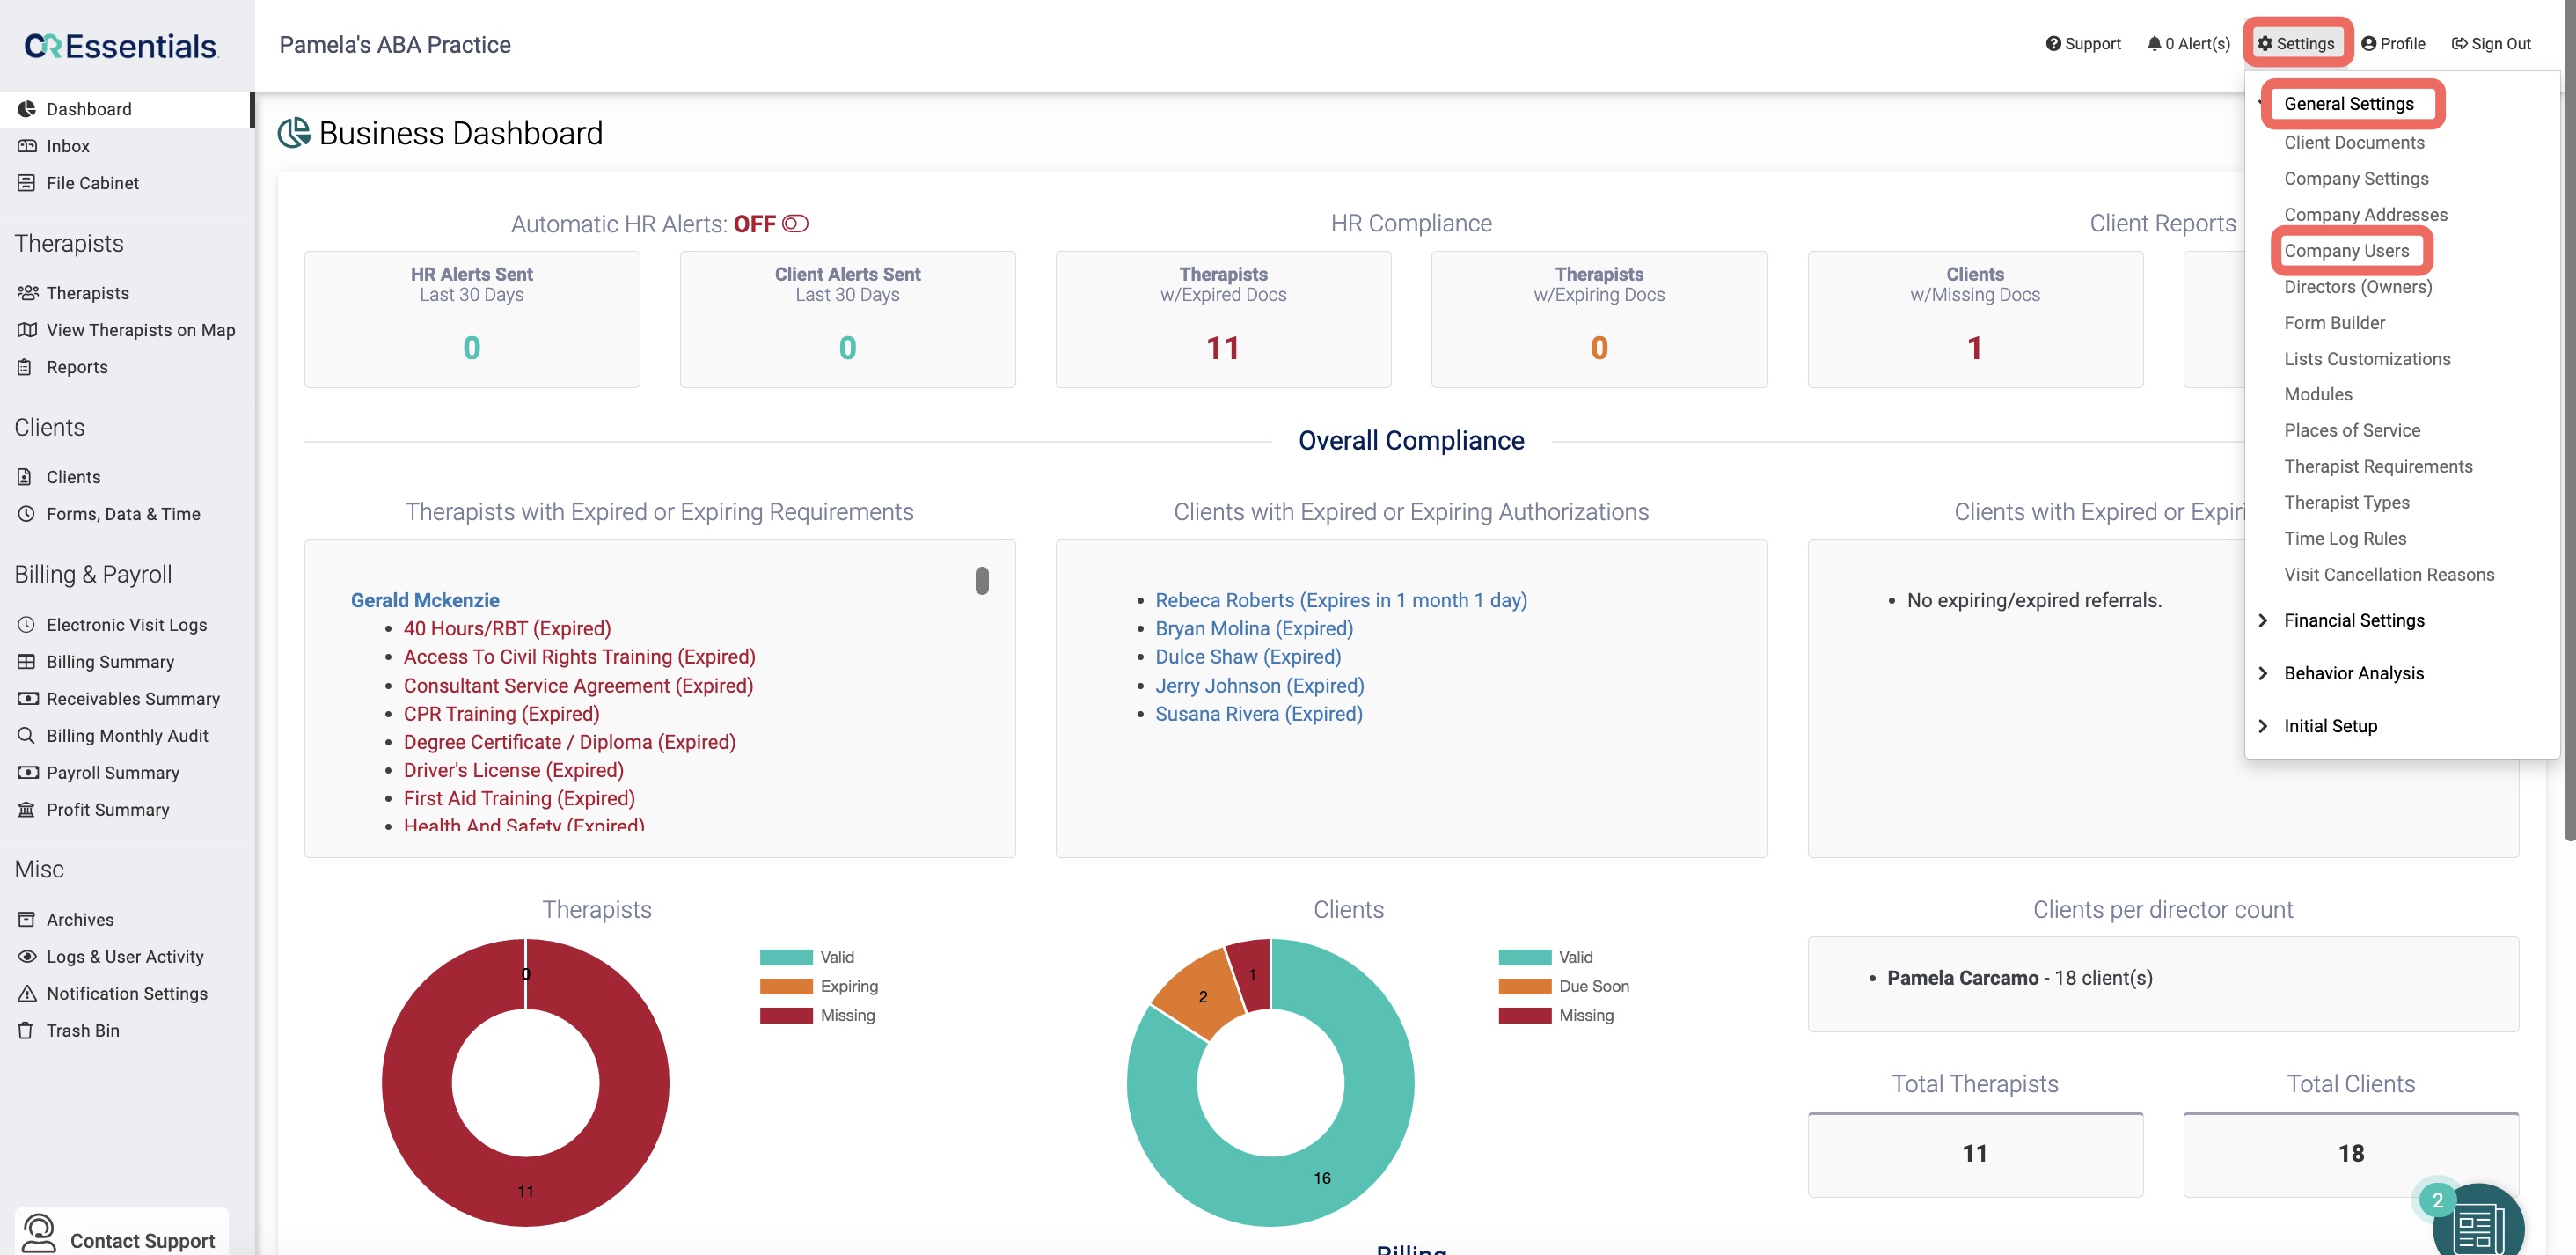Click the Billing Monthly Audit magnifier icon
2576x1255 pixels.
point(26,735)
